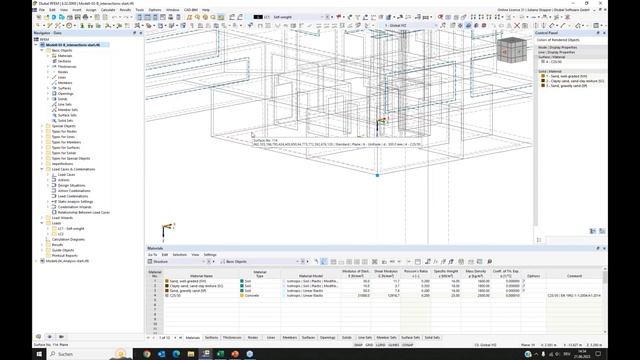Select Line | Display Properties in Control Panel
The image size is (640, 360).
pyautogui.click(x=556, y=52)
